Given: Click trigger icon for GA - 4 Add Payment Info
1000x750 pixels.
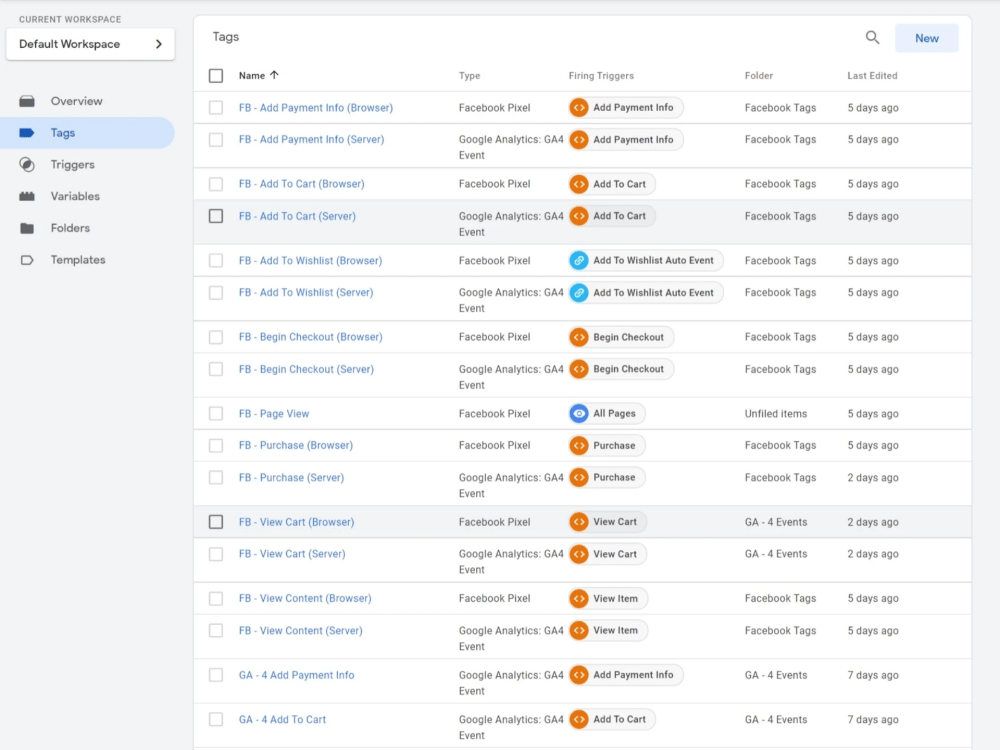Looking at the screenshot, I should [579, 675].
